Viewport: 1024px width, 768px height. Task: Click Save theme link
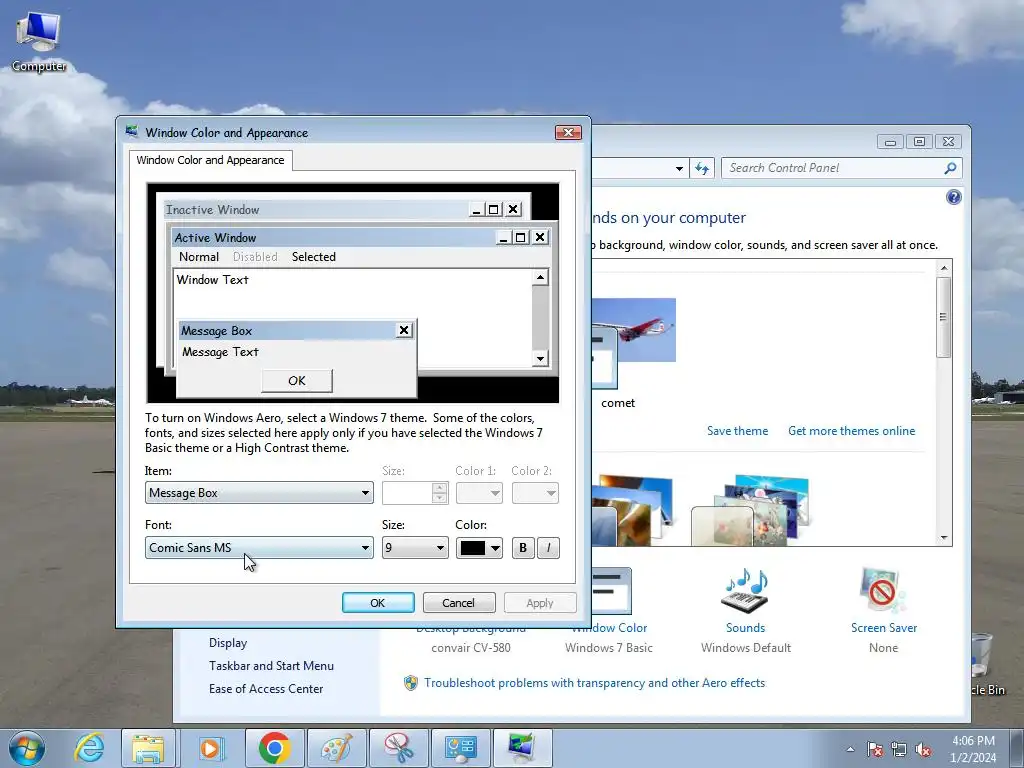tap(737, 431)
